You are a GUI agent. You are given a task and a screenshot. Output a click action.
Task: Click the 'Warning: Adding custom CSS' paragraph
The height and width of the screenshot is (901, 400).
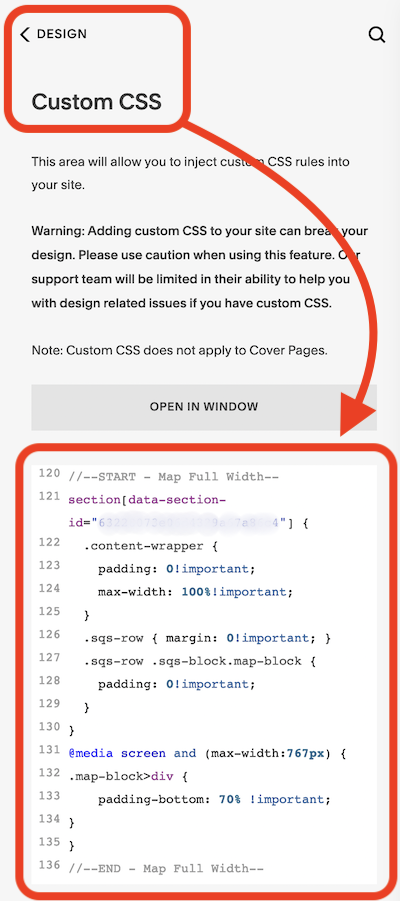click(199, 267)
